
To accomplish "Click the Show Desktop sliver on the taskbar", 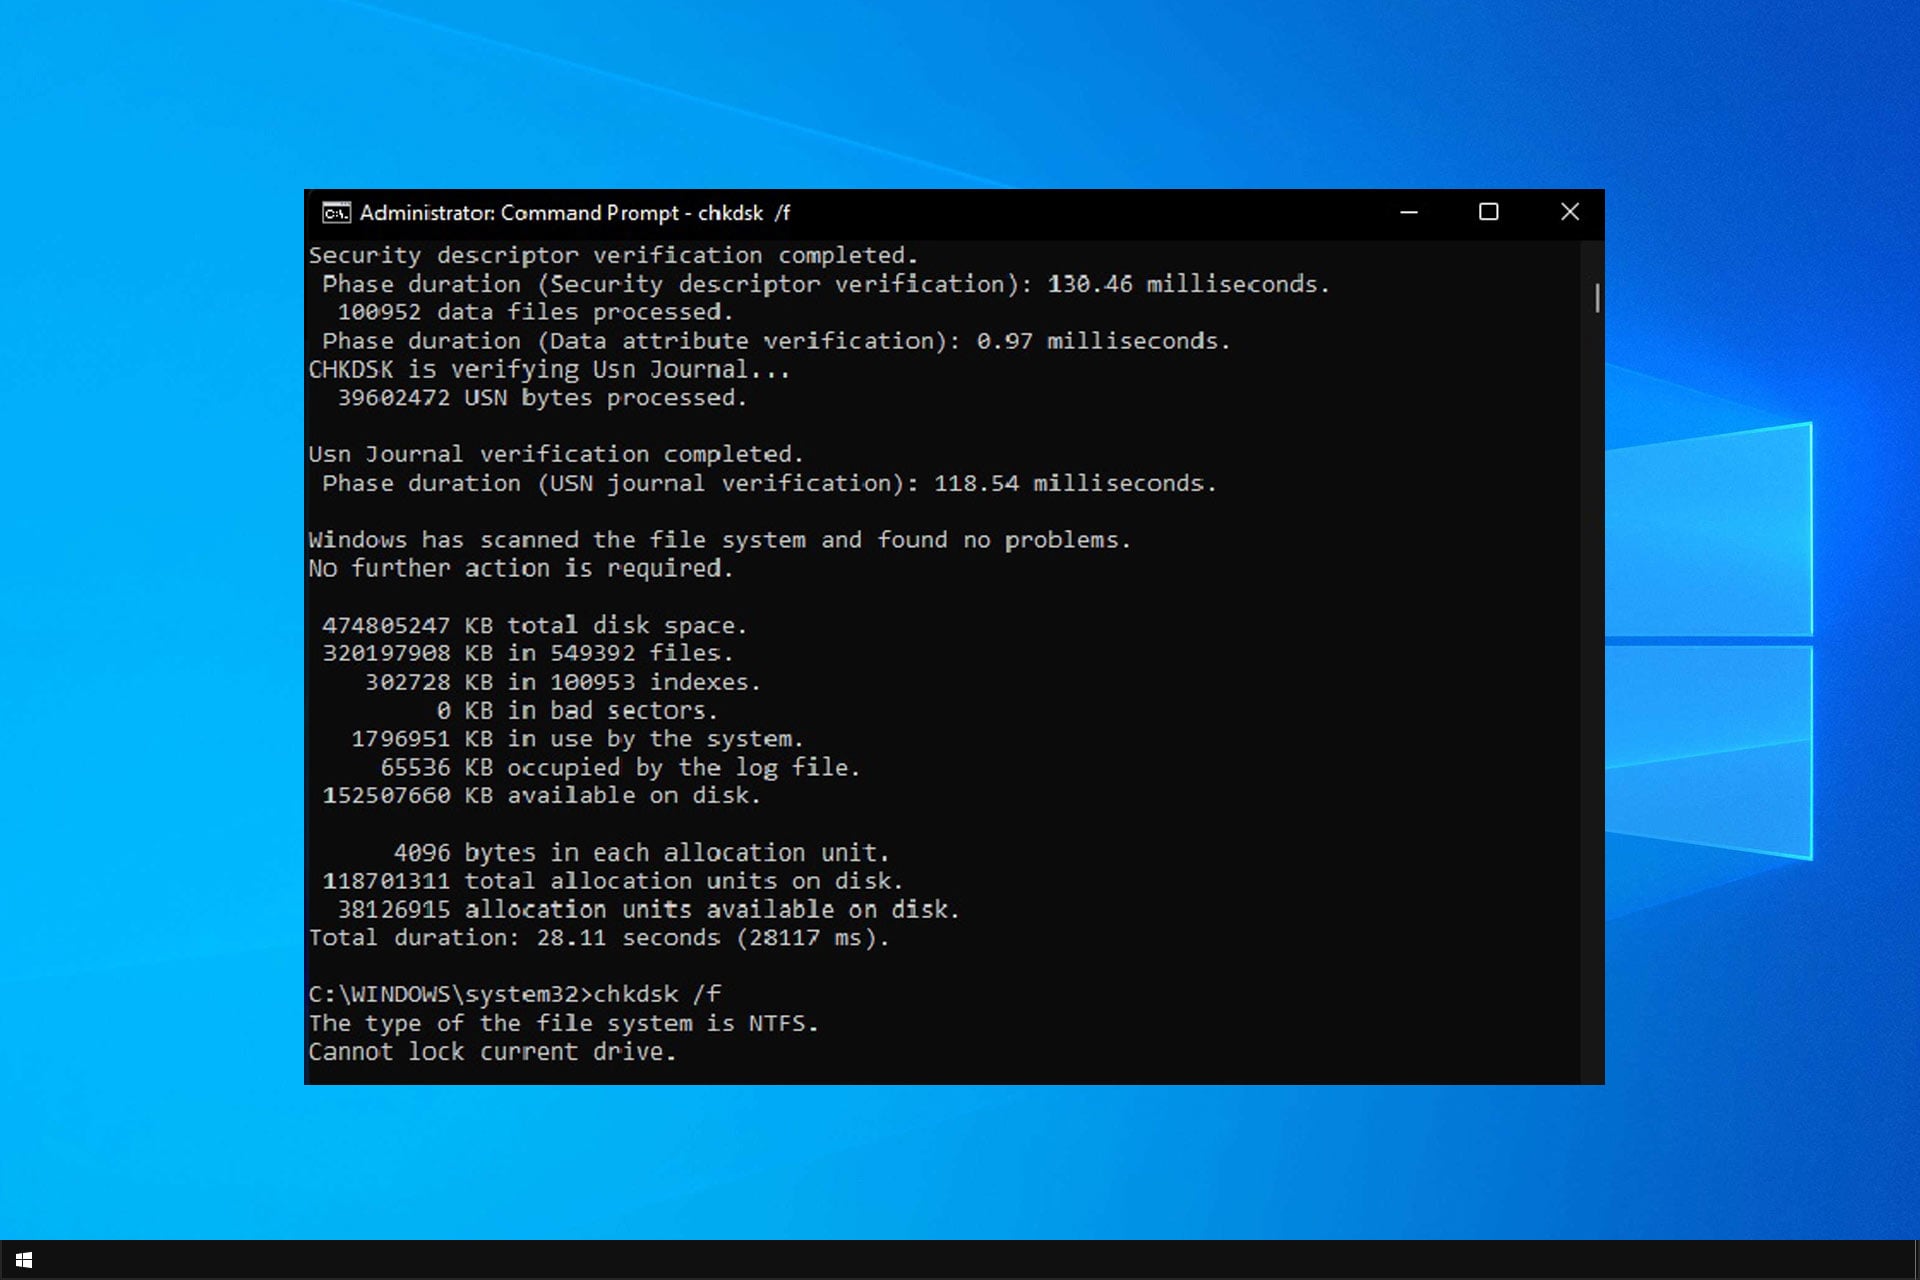I will (x=1916, y=1260).
